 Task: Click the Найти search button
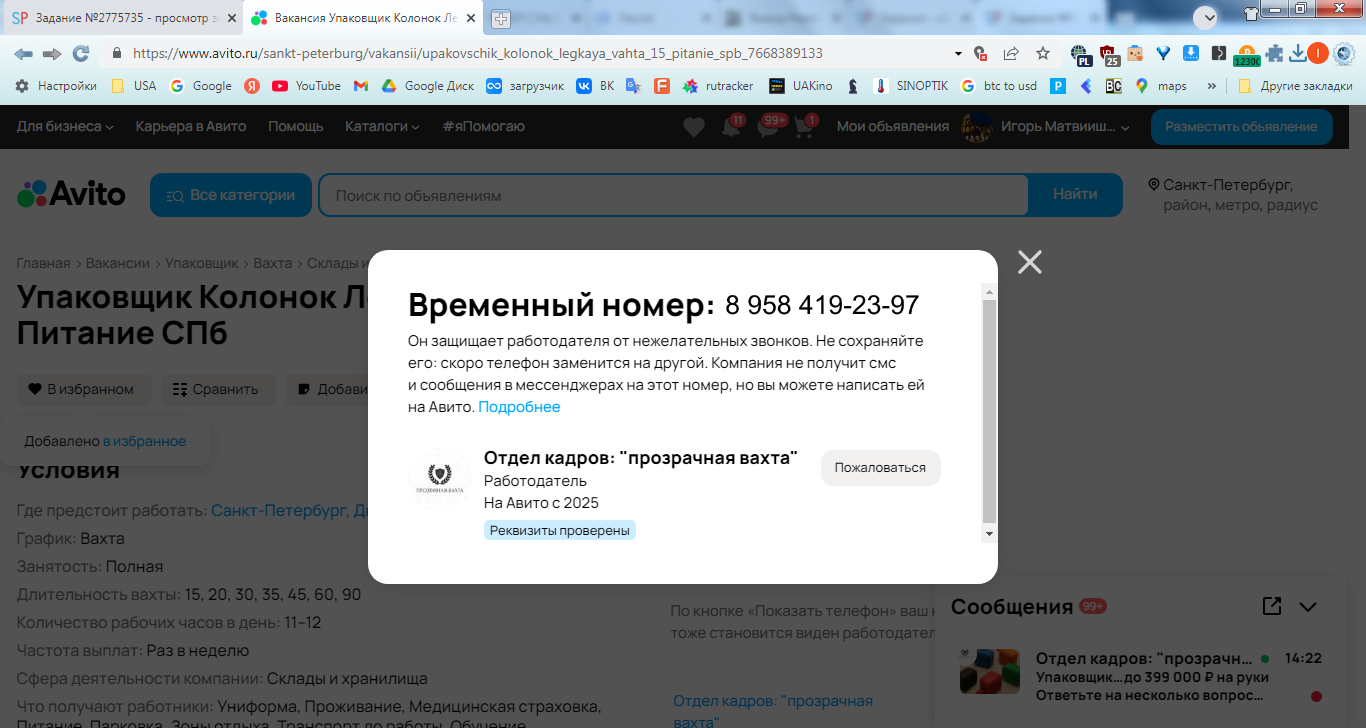(1075, 195)
